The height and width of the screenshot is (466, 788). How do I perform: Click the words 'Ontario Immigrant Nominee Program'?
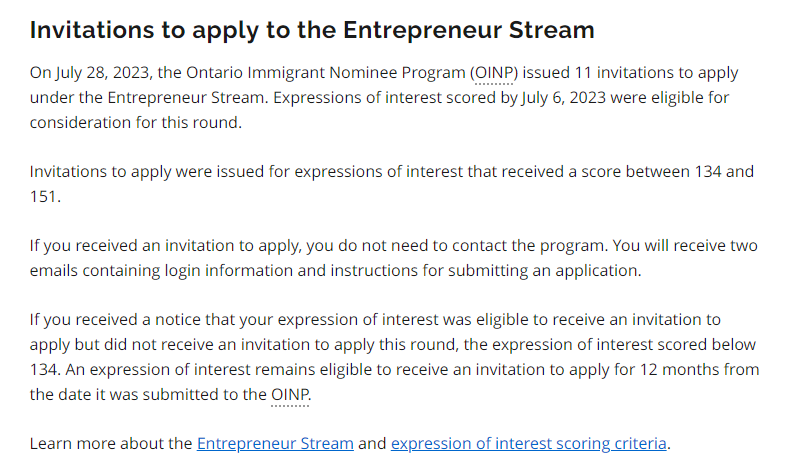pos(326,73)
